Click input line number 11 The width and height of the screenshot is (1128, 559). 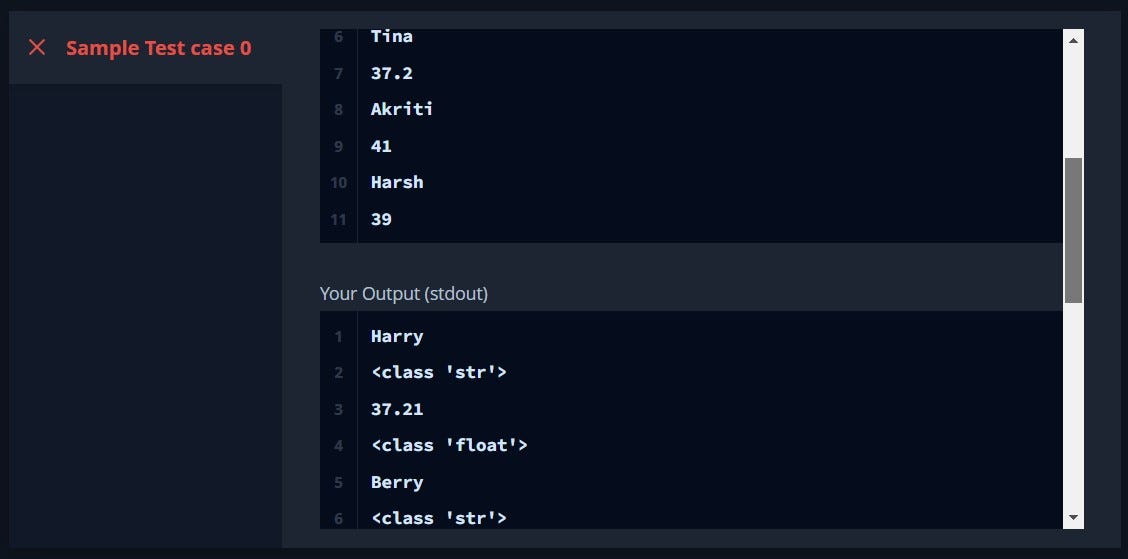tap(338, 219)
